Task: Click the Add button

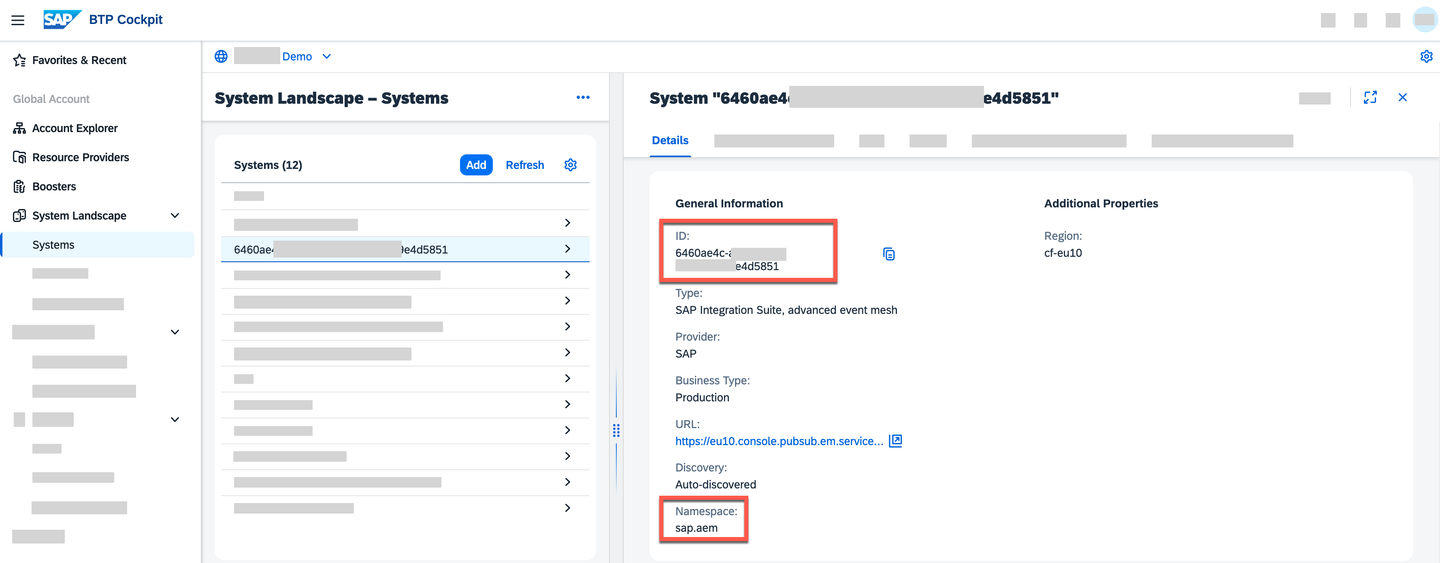Action: (x=476, y=165)
